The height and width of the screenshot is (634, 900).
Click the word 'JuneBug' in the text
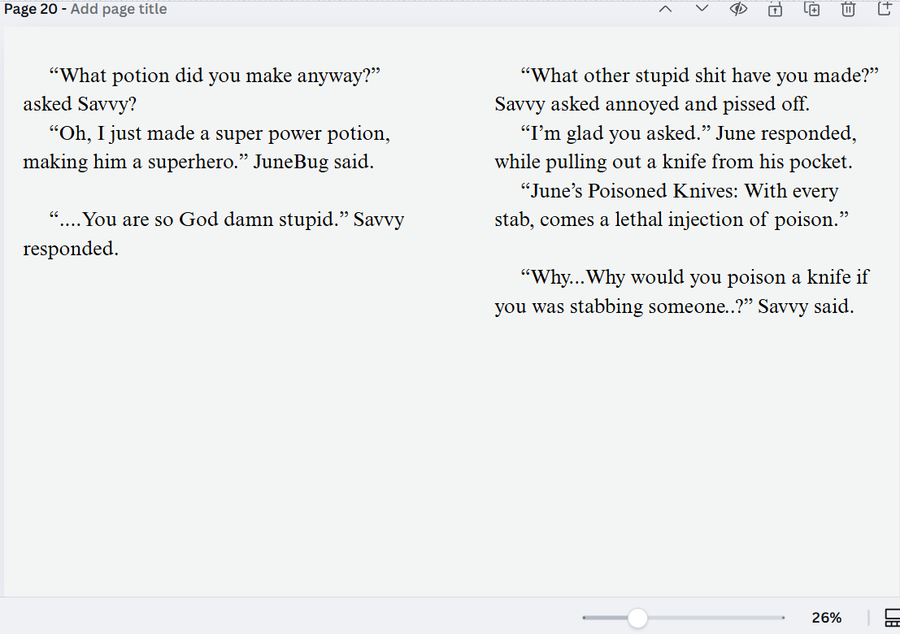coord(290,162)
